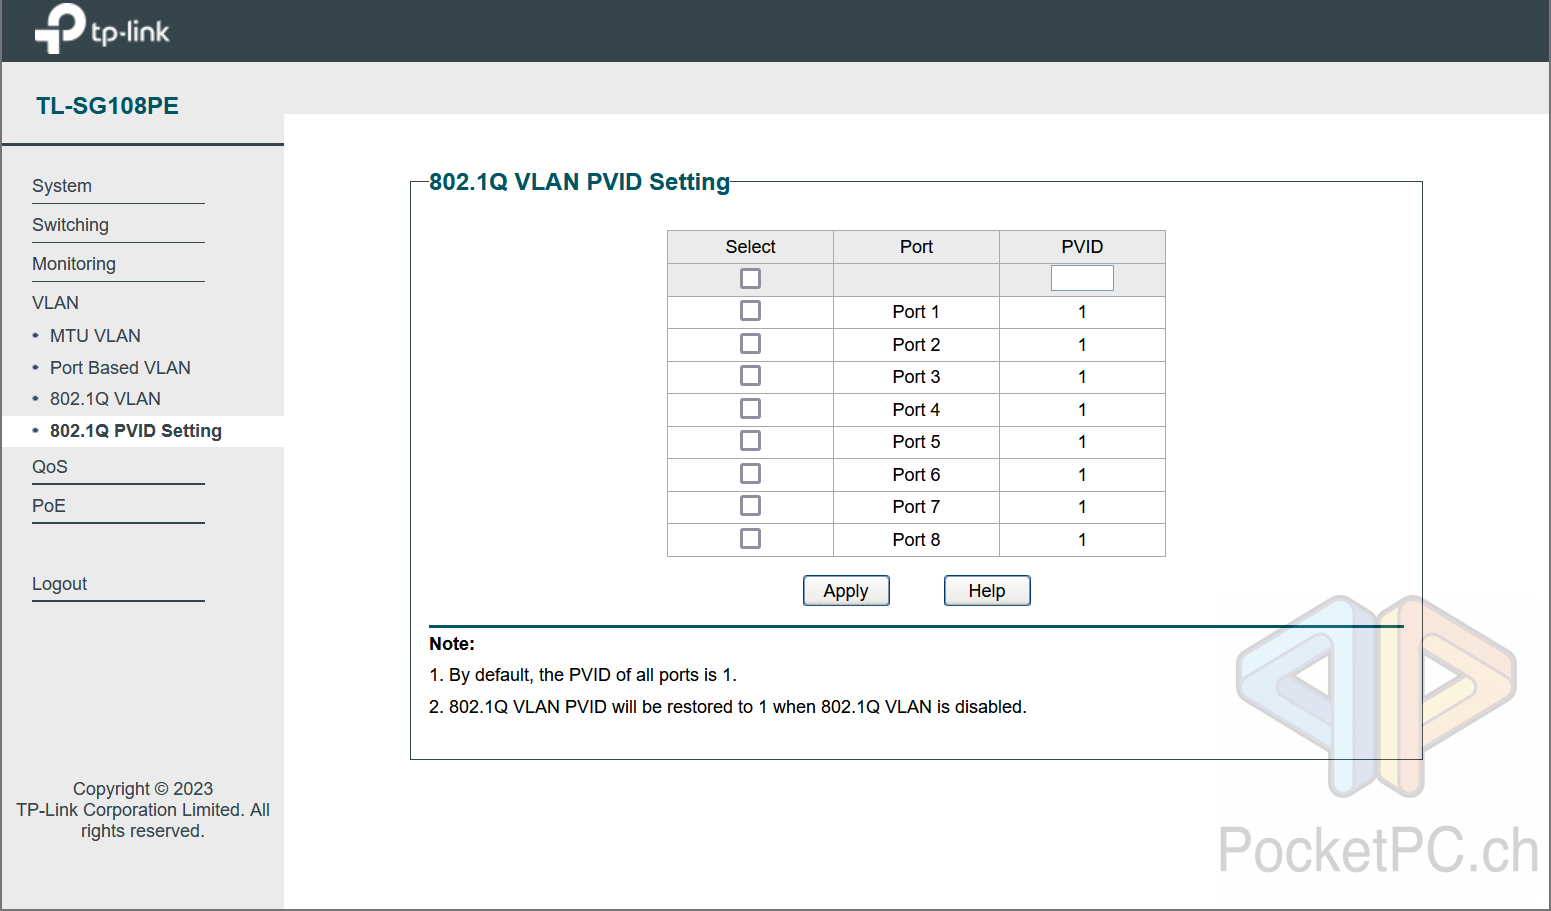Expand the Switching menu section
This screenshot has width=1551, height=911.
pyautogui.click(x=70, y=225)
